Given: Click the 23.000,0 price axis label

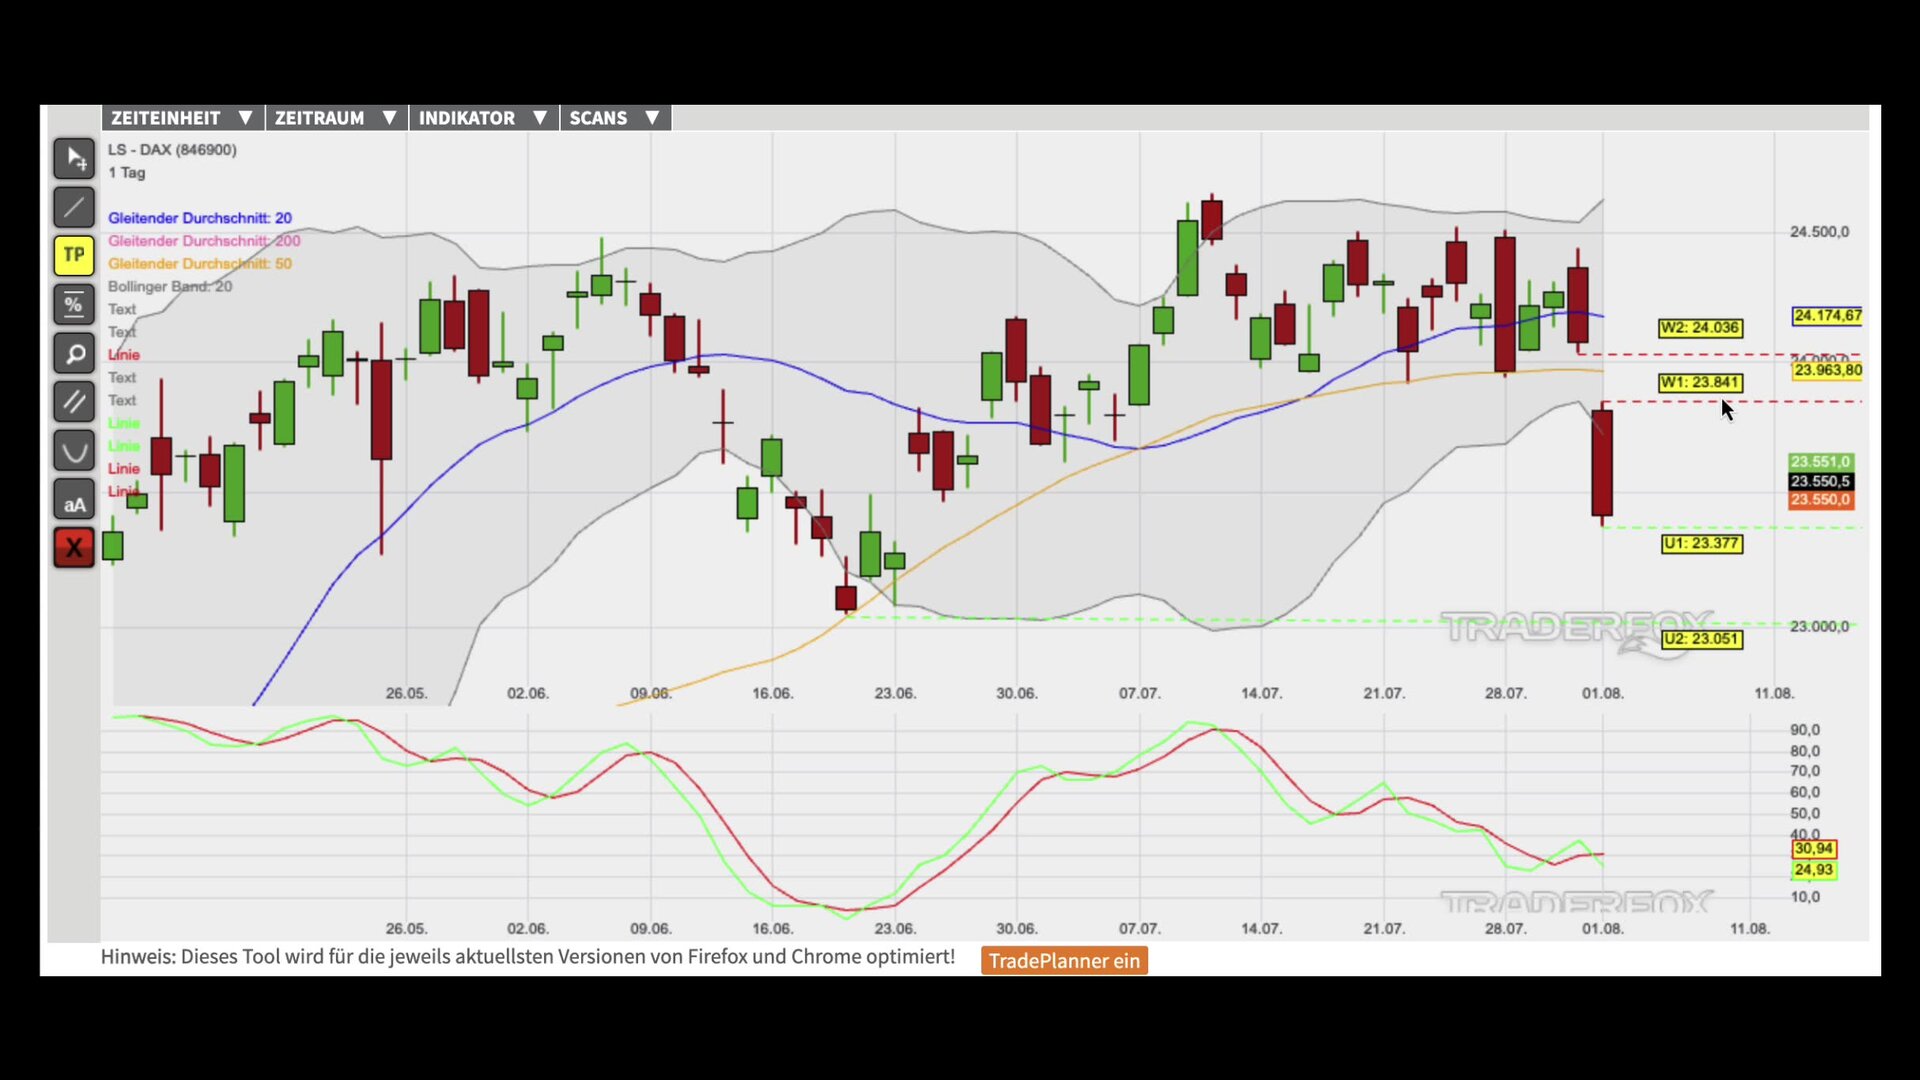Looking at the screenshot, I should tap(1819, 627).
